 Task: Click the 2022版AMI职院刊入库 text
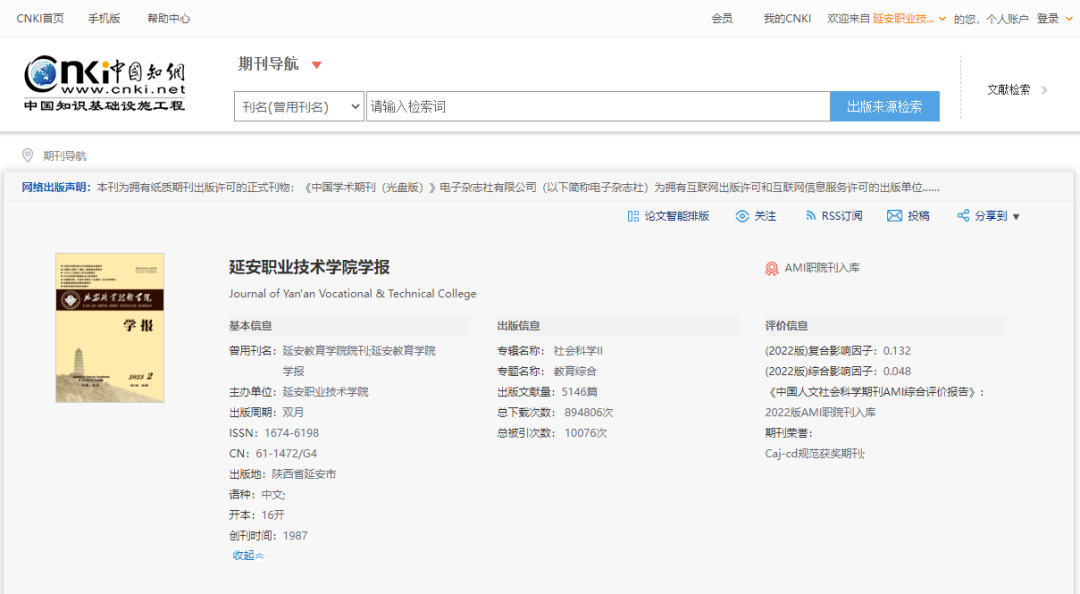pos(820,413)
